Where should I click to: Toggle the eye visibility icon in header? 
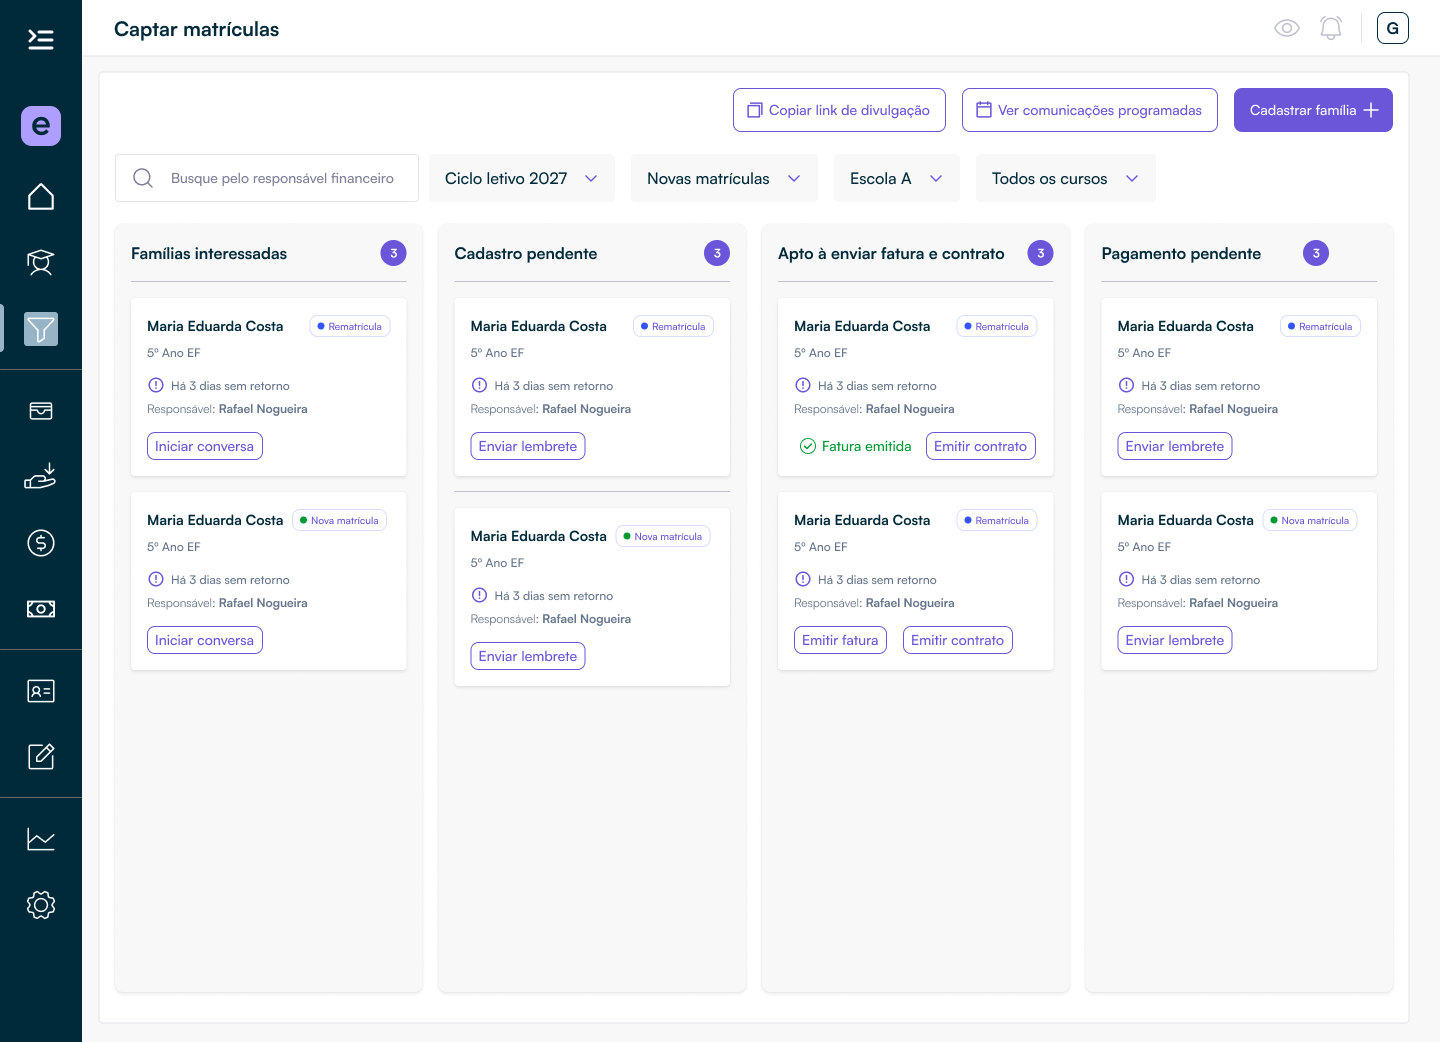(1287, 28)
